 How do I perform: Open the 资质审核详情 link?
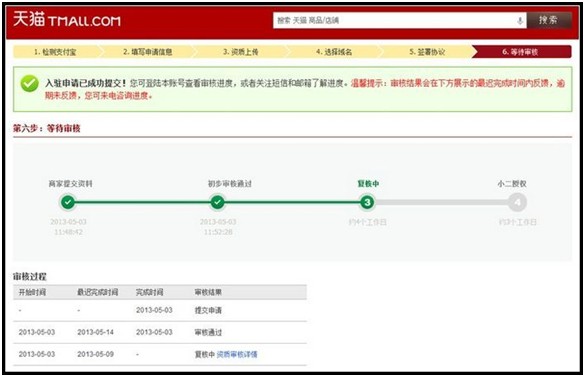tap(237, 354)
